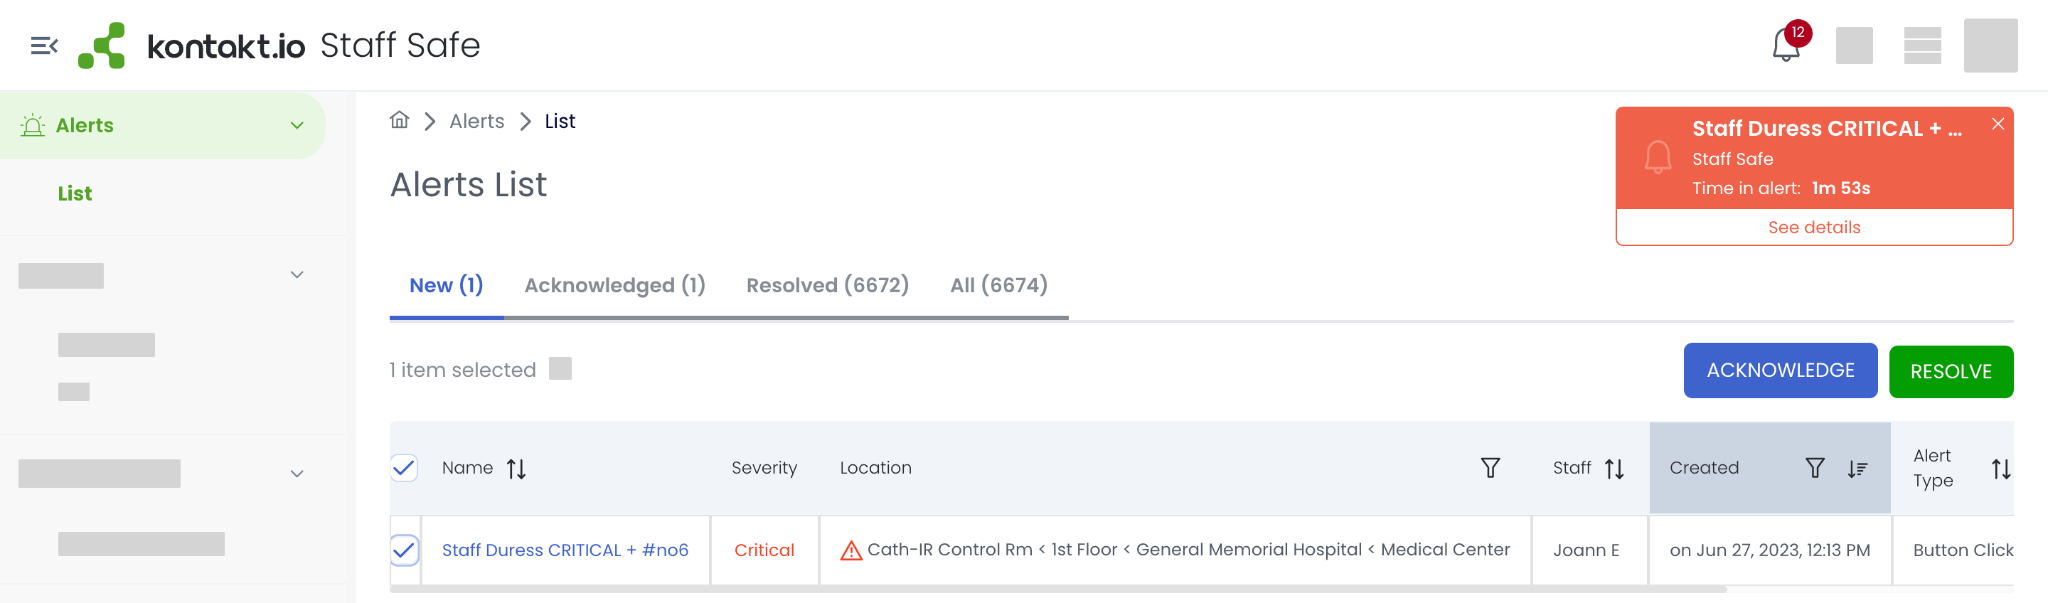The image size is (2048, 603).
Task: Collapse the Alerts sidebar section
Action: [x=297, y=126]
